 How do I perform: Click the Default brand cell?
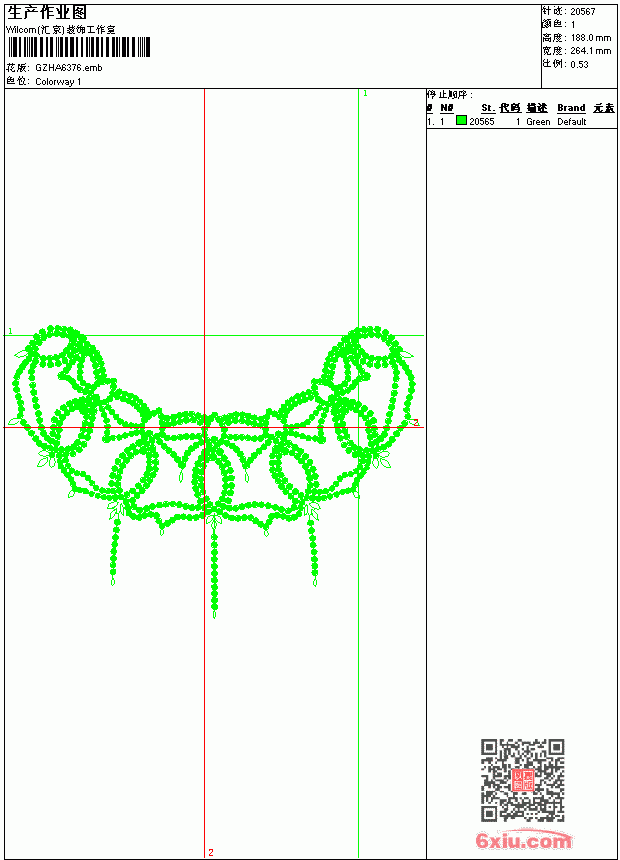click(x=572, y=122)
